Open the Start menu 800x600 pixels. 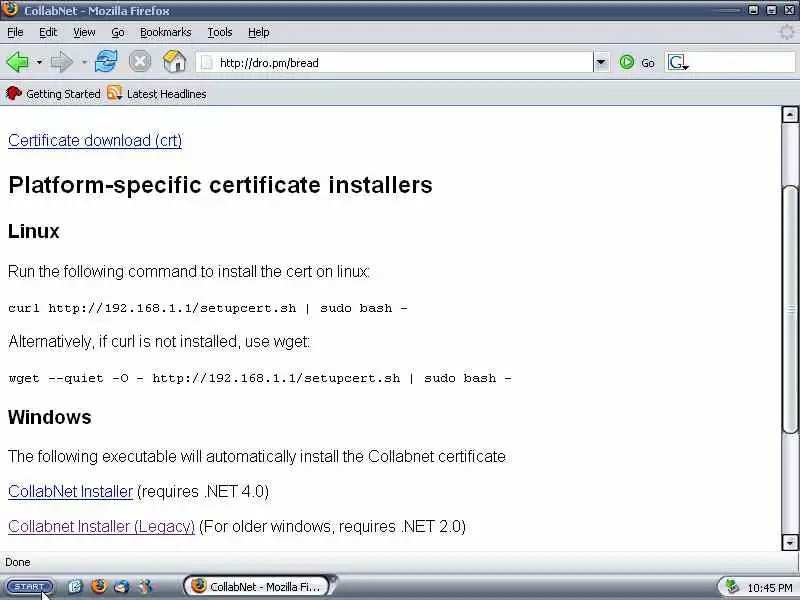coord(29,587)
